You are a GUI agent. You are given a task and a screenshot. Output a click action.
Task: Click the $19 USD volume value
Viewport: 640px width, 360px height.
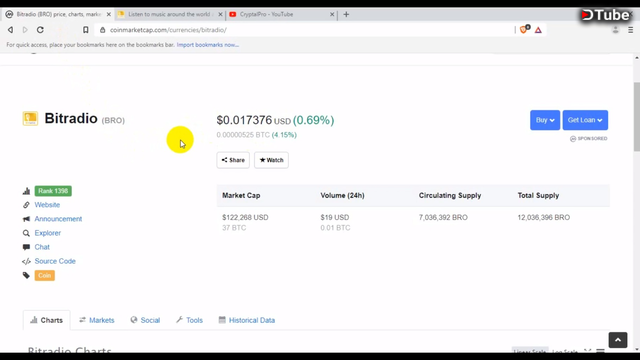coord(335,218)
